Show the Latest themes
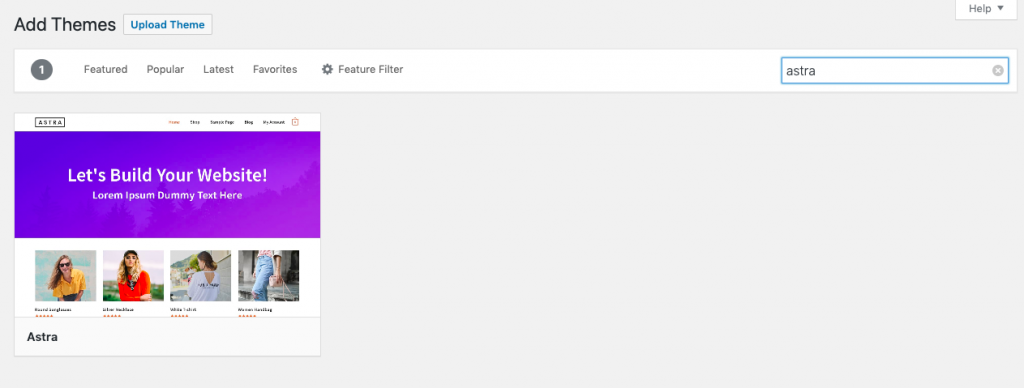1024x388 pixels. [218, 69]
